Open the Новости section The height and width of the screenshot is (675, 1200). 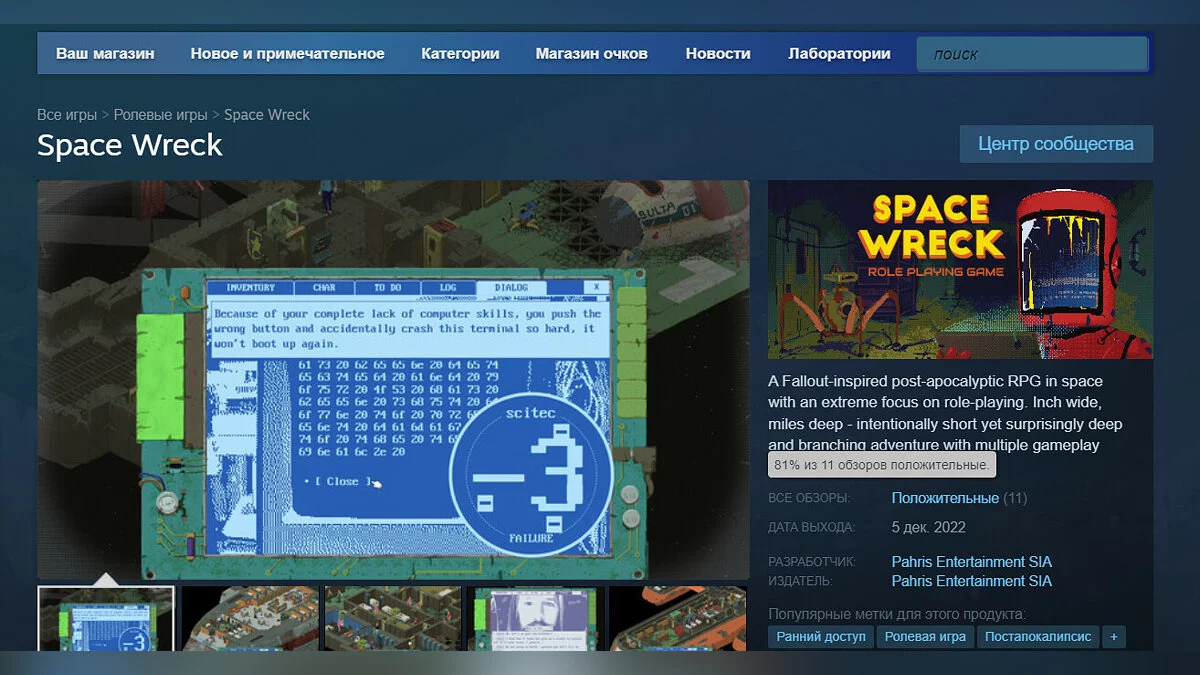[718, 54]
